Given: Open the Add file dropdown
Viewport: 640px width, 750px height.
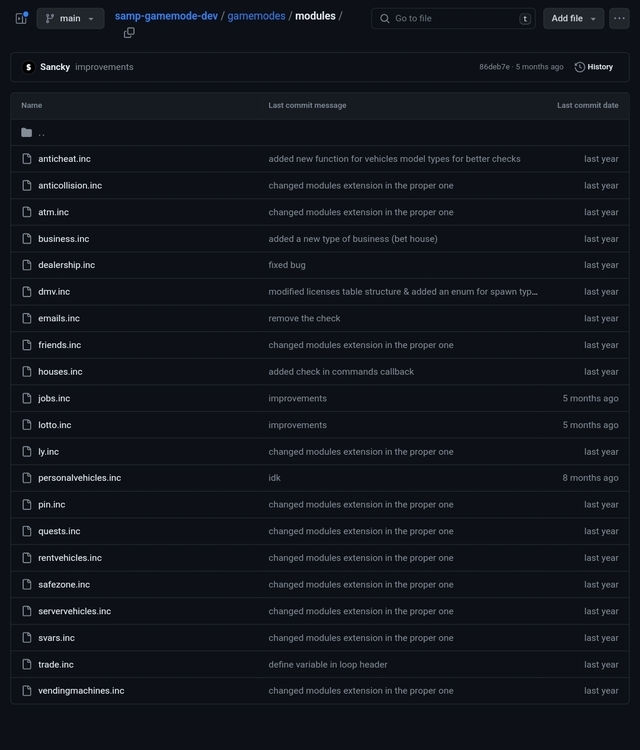Looking at the screenshot, I should pyautogui.click(x=573, y=19).
